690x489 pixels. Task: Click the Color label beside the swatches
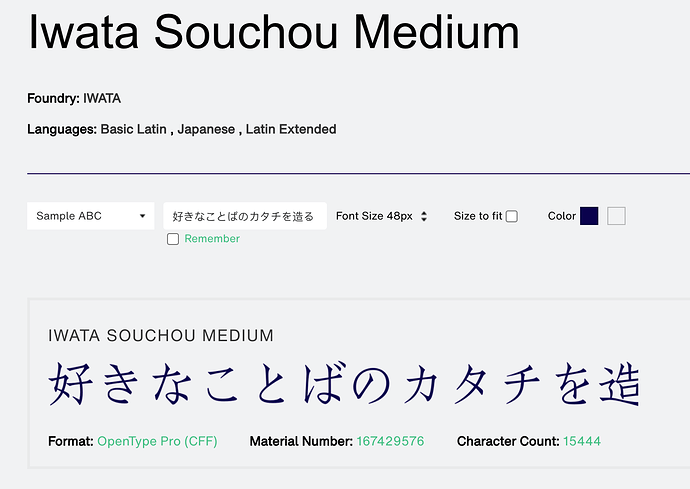point(562,216)
